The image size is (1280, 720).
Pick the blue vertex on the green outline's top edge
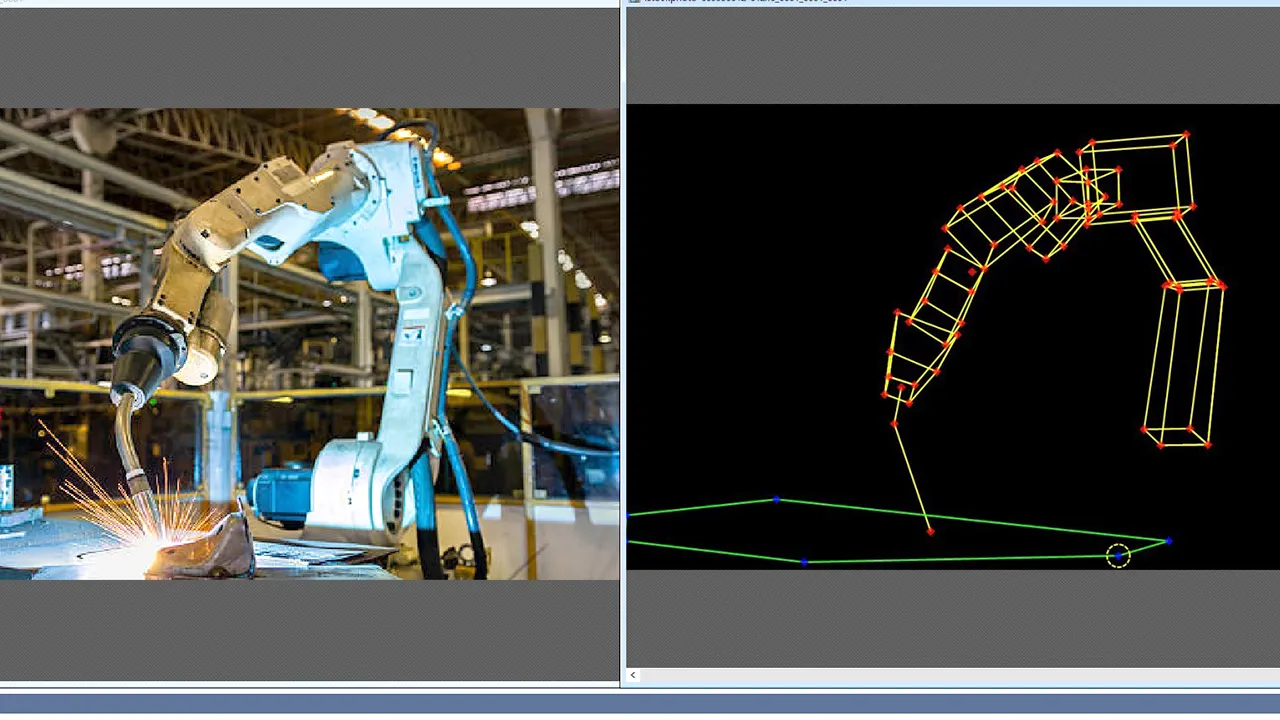tap(776, 499)
